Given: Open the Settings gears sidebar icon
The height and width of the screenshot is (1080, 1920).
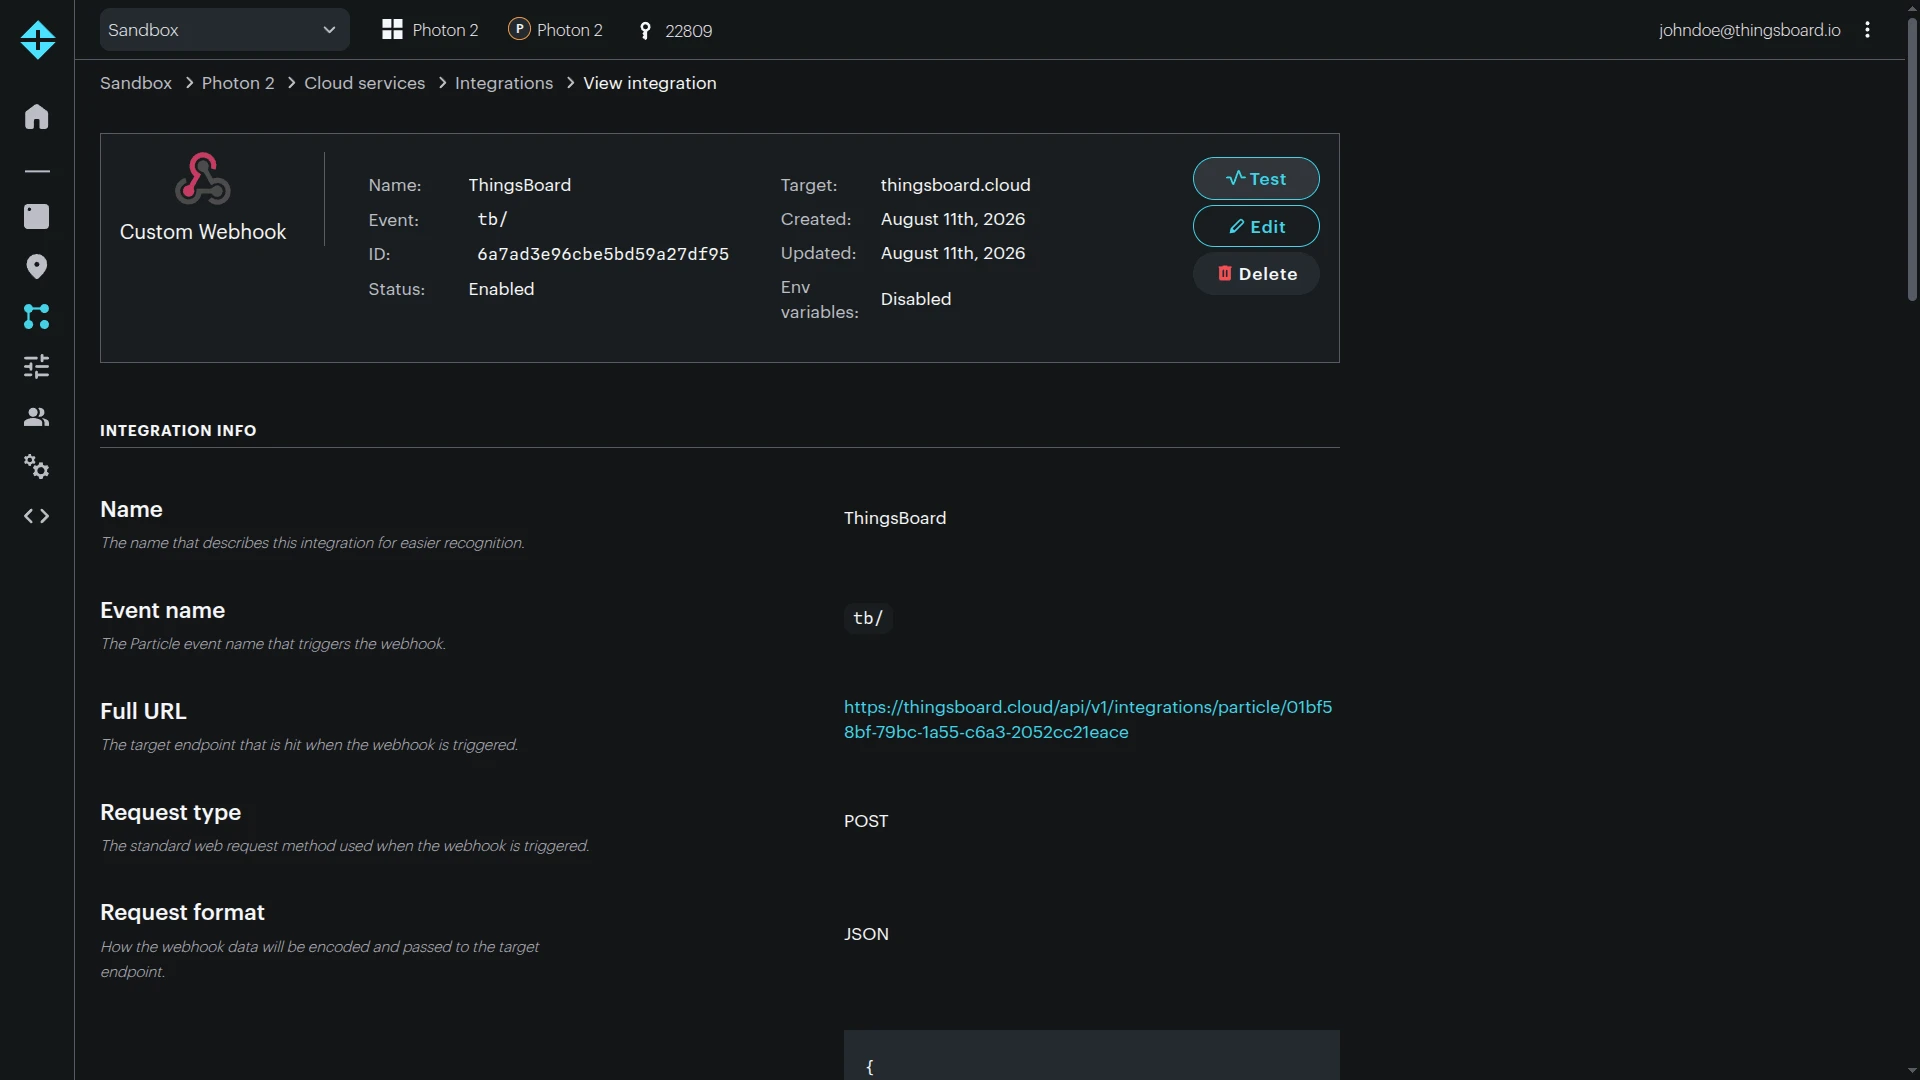Looking at the screenshot, I should [x=37, y=466].
